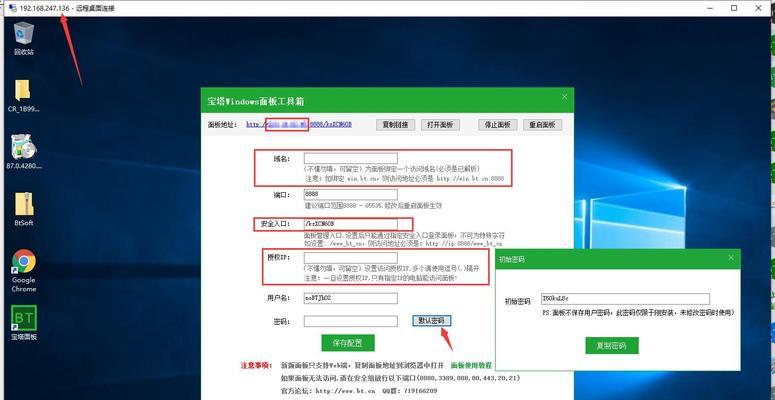Maximize the remote desktop connection window

point(734,8)
